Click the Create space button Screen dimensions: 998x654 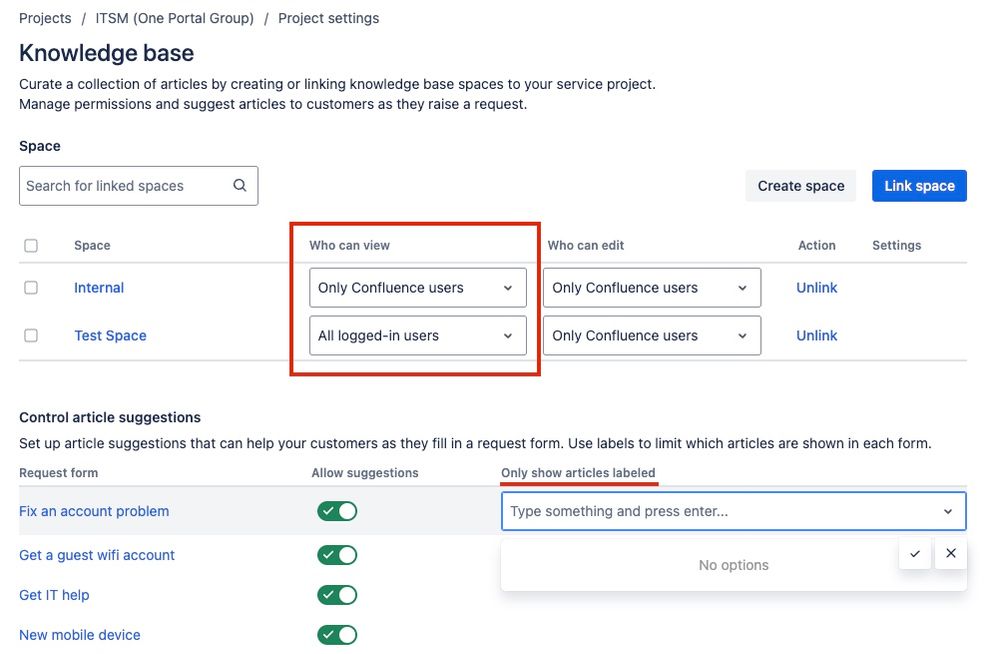click(800, 186)
